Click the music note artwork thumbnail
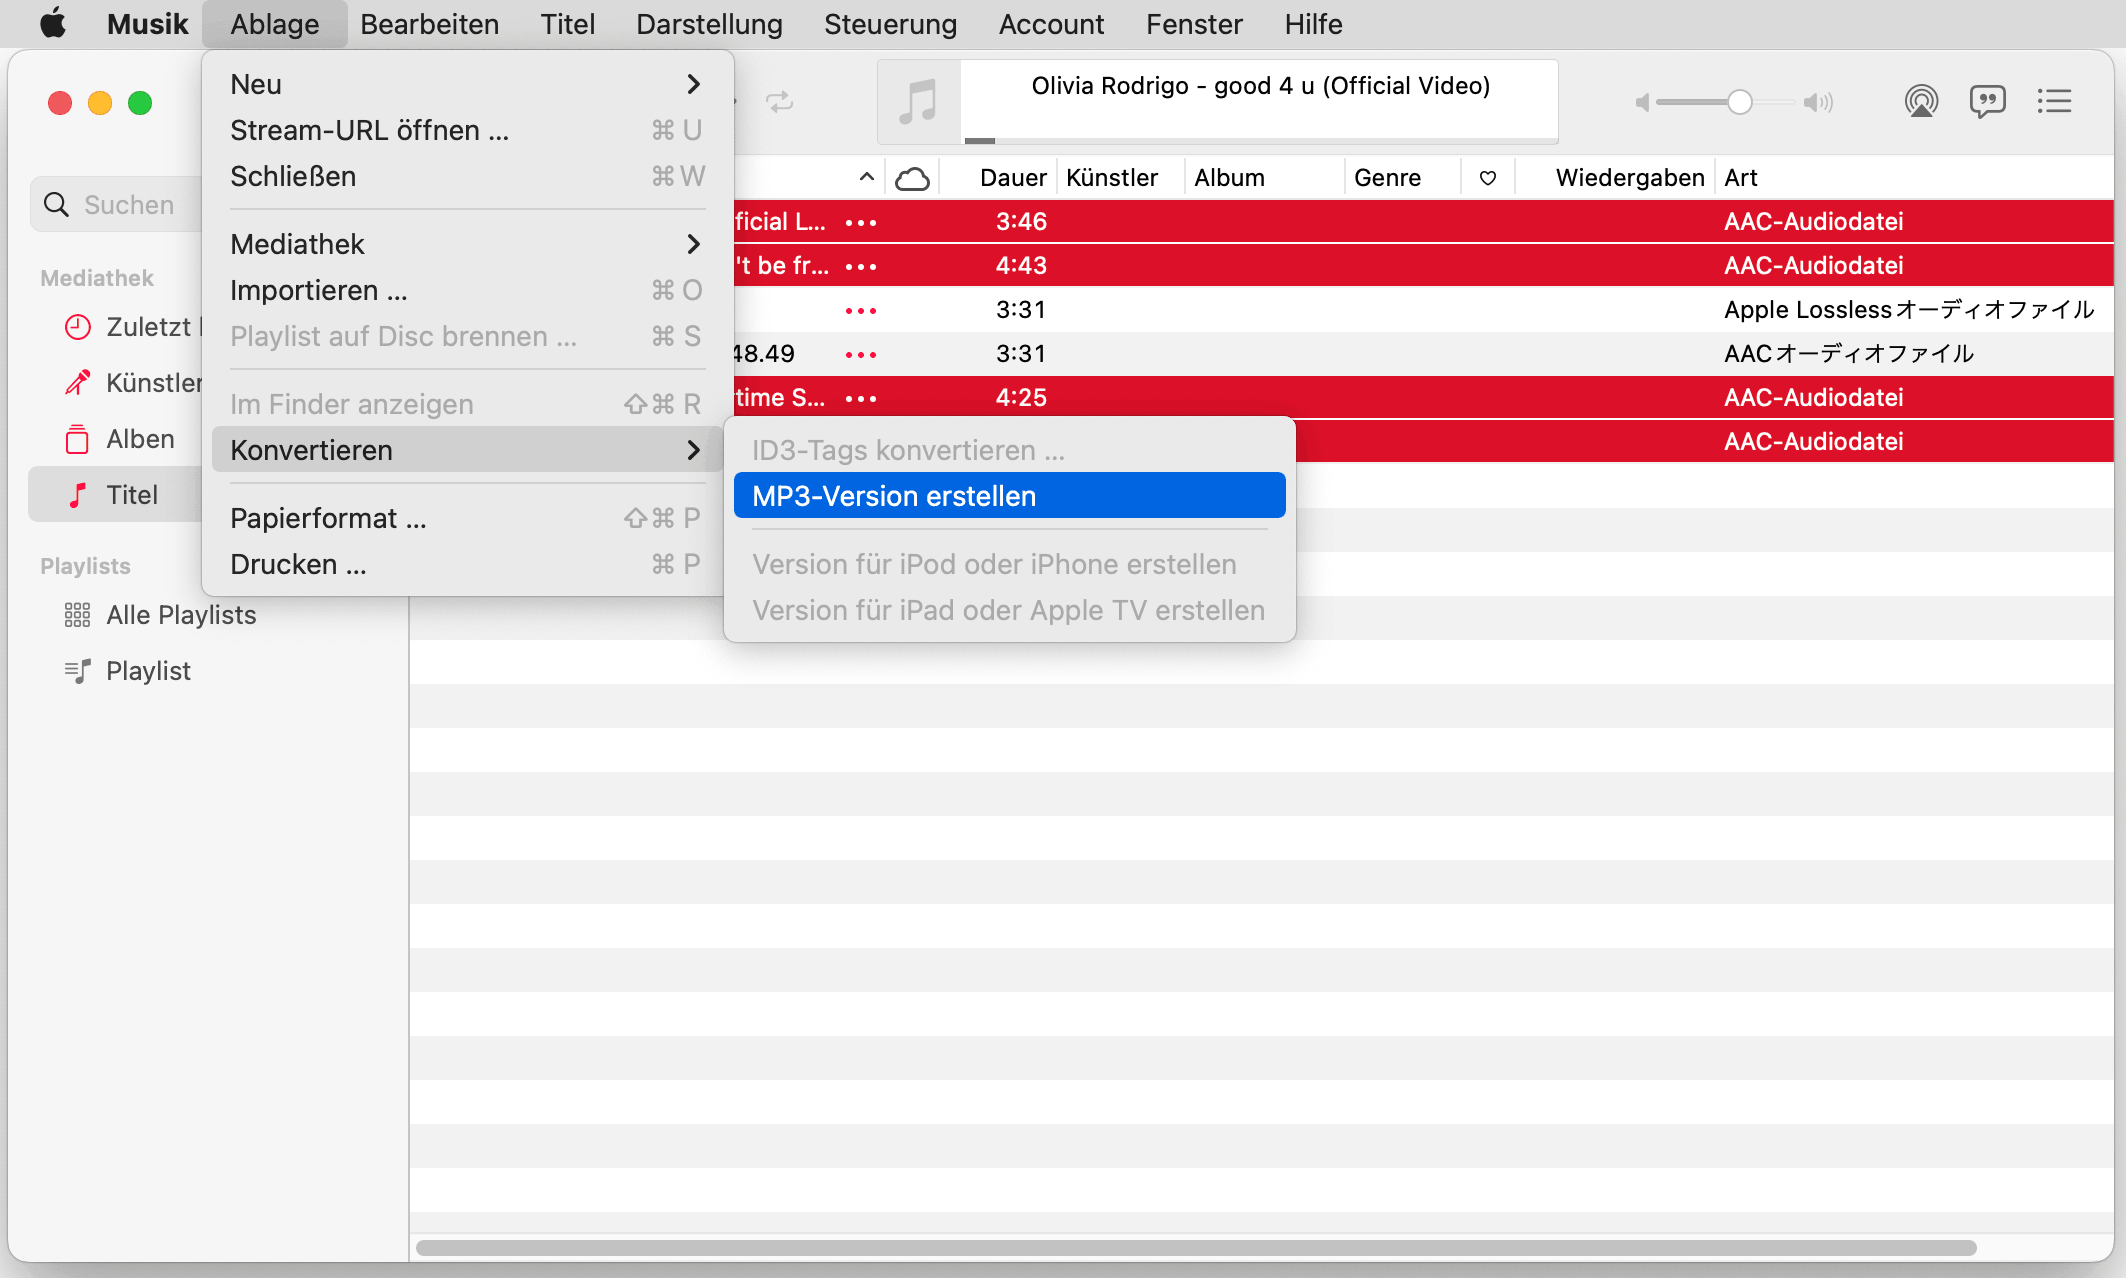This screenshot has height=1278, width=2126. (918, 102)
